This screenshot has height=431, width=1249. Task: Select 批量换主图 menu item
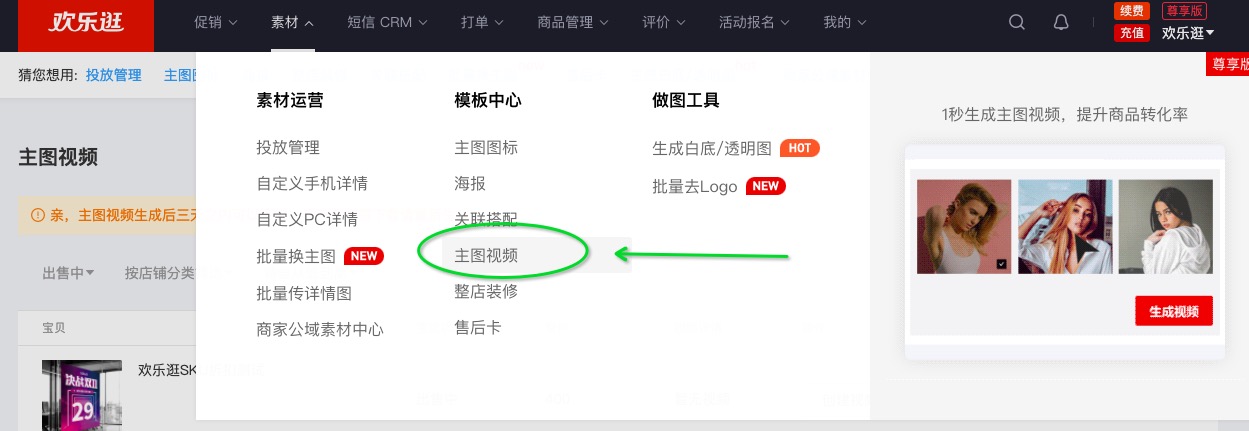[x=296, y=256]
